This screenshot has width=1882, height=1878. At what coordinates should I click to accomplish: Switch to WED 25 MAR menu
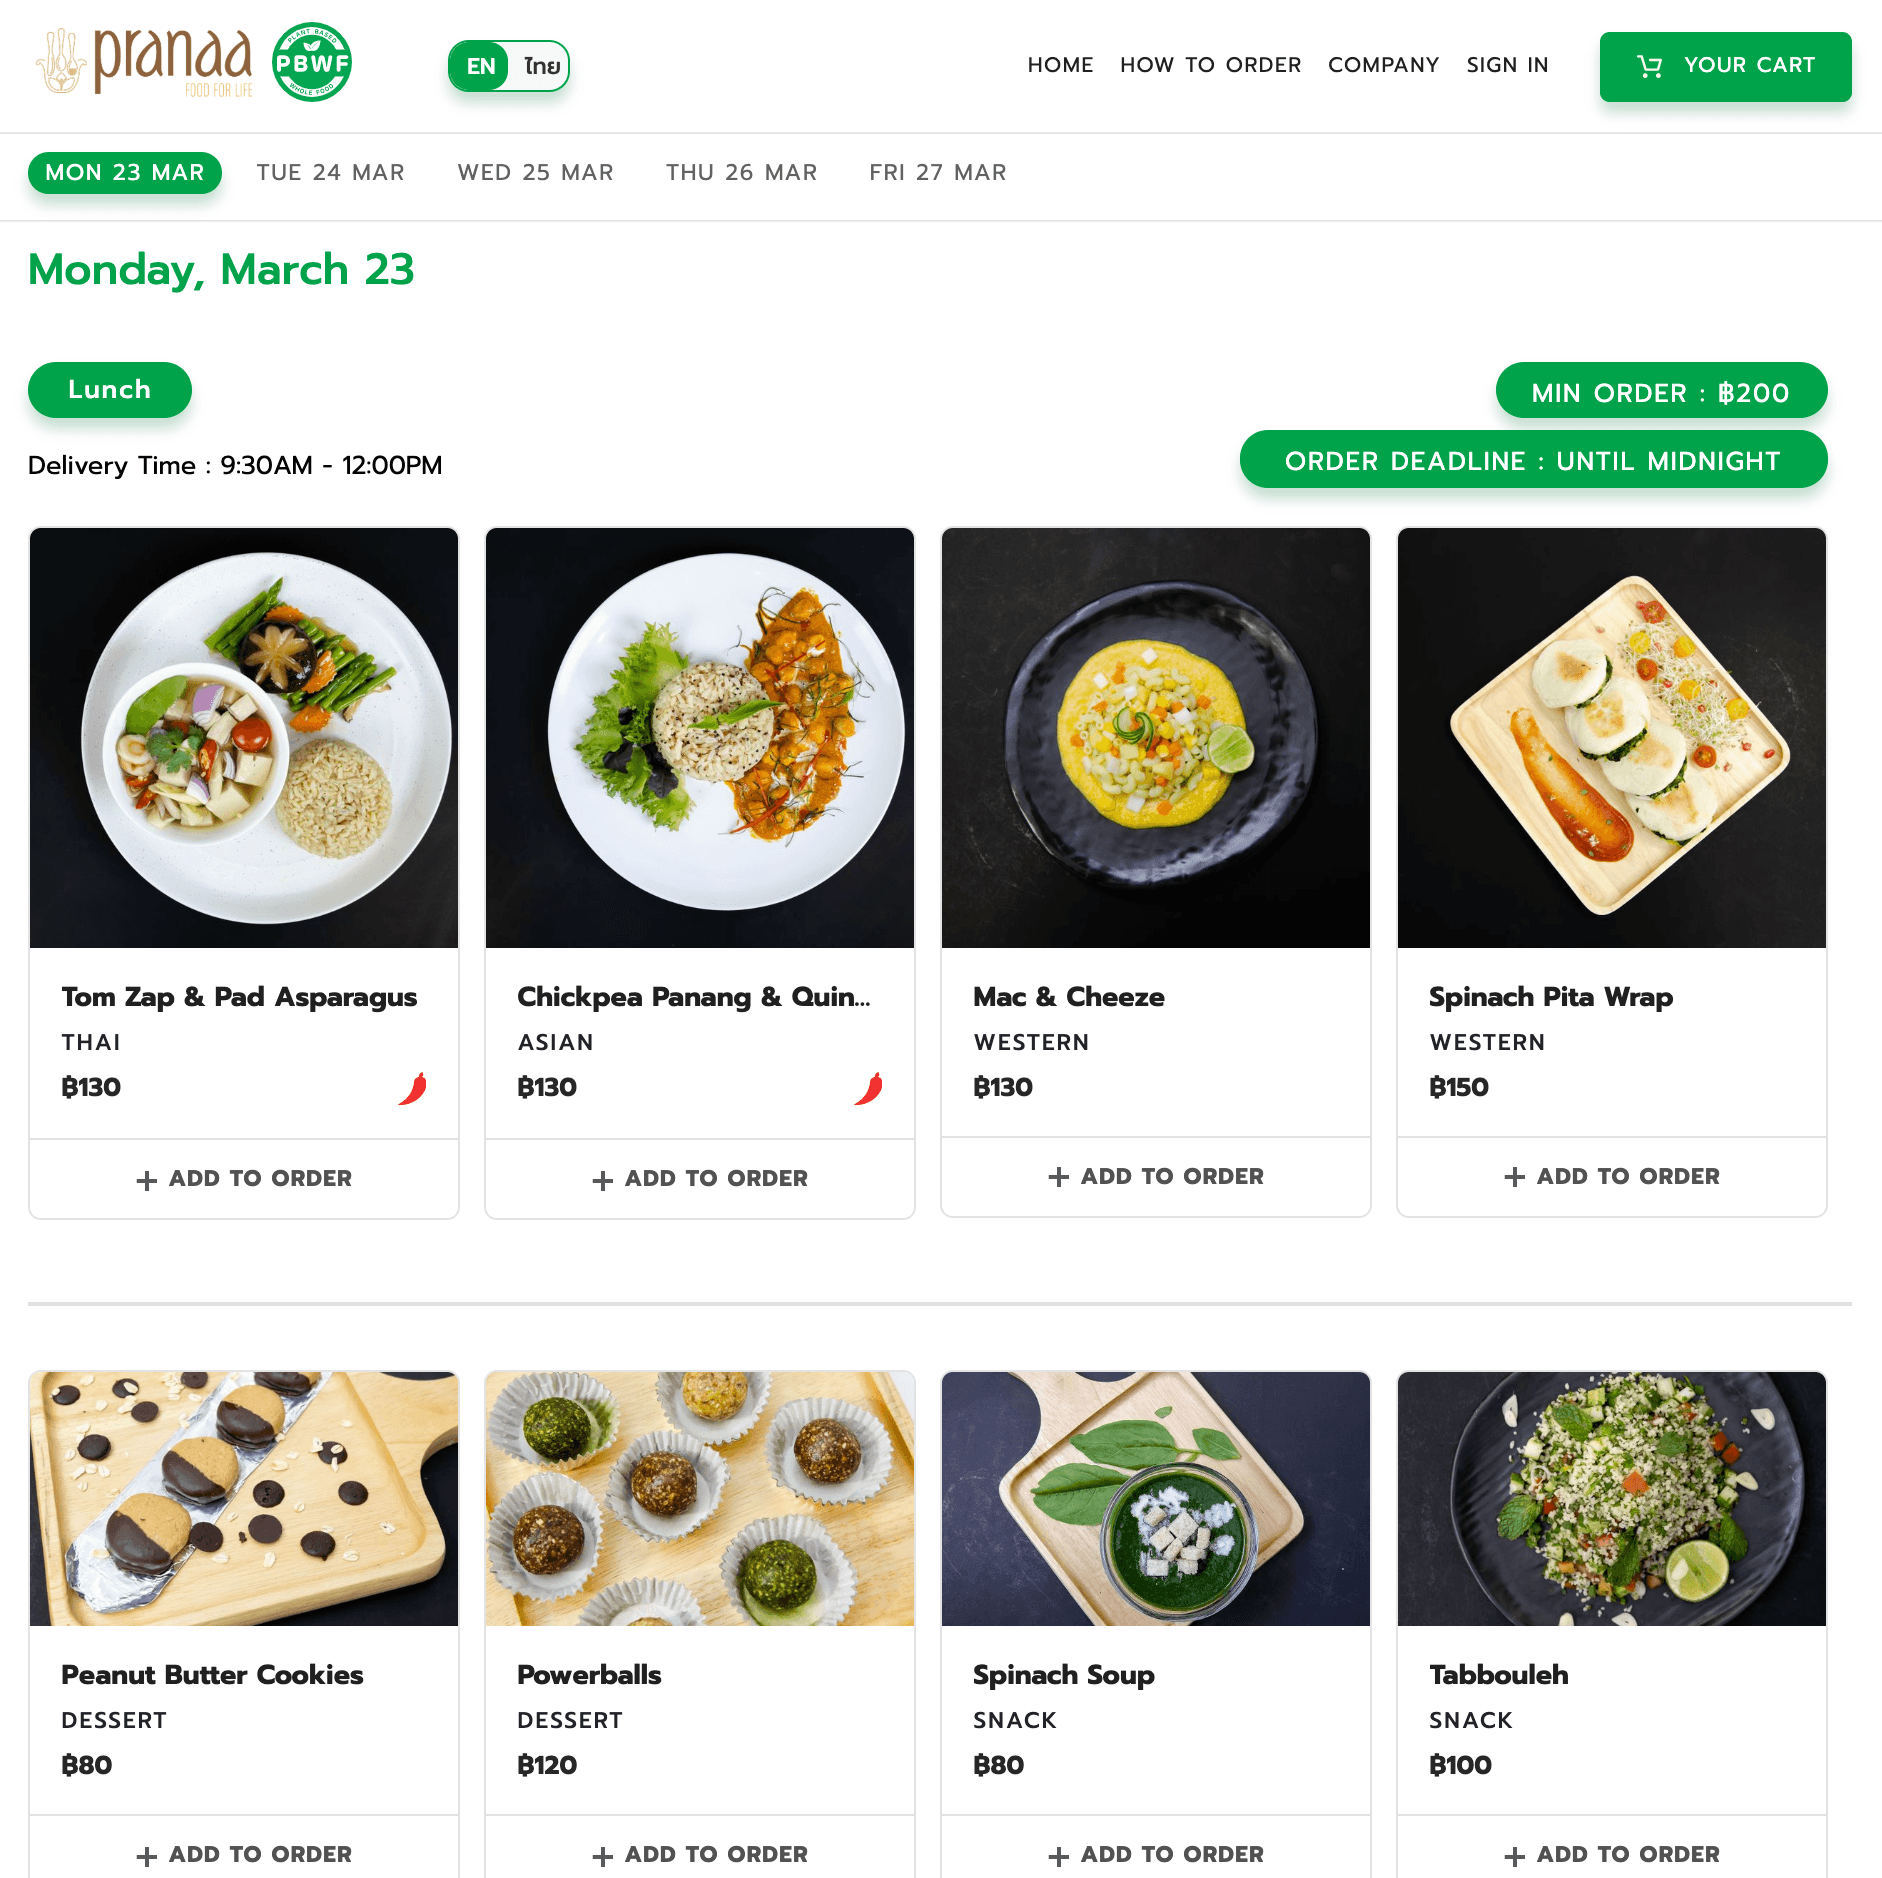pos(536,172)
